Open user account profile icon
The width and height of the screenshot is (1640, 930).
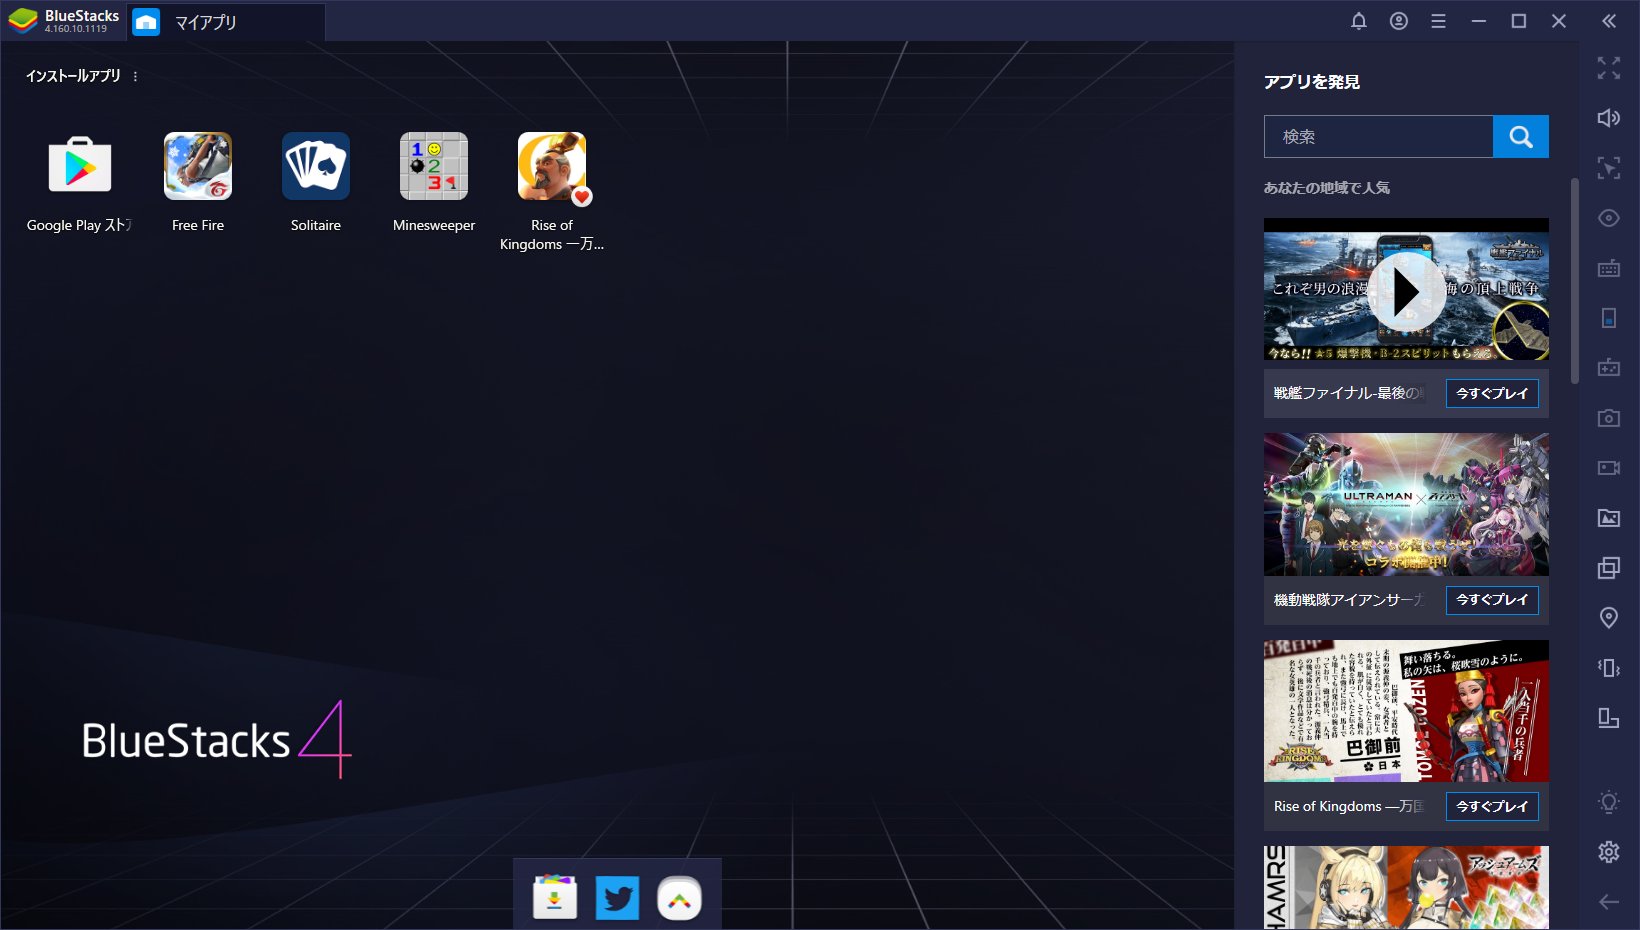coord(1399,21)
